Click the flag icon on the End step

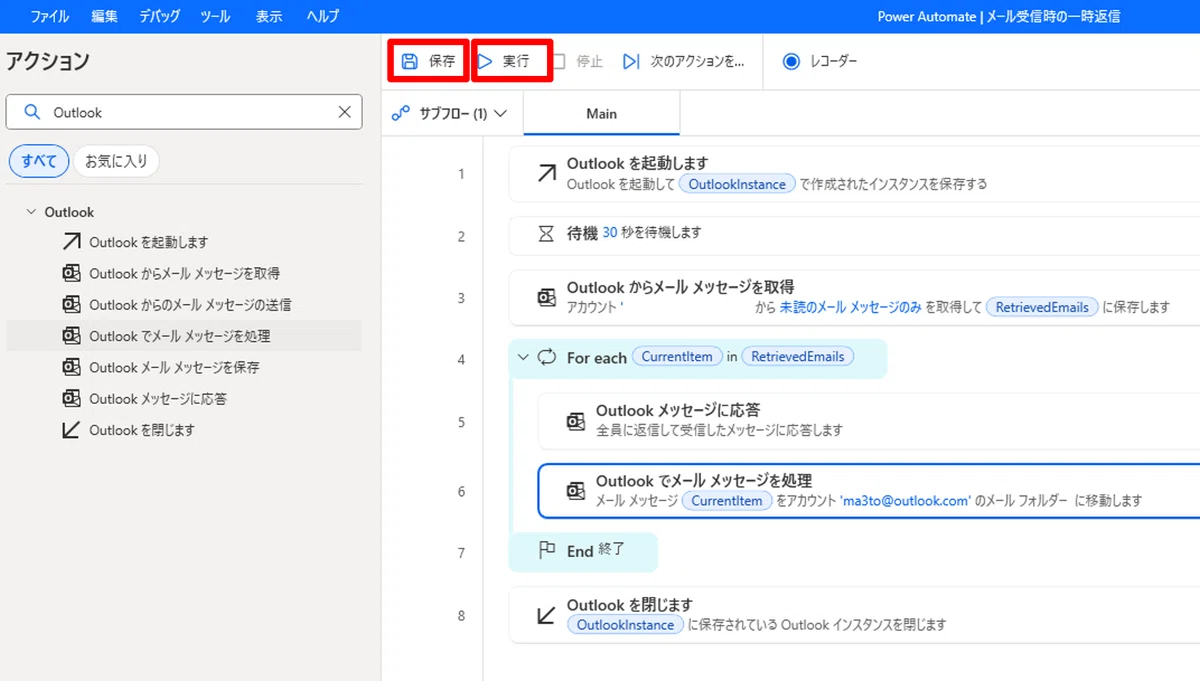tap(547, 550)
